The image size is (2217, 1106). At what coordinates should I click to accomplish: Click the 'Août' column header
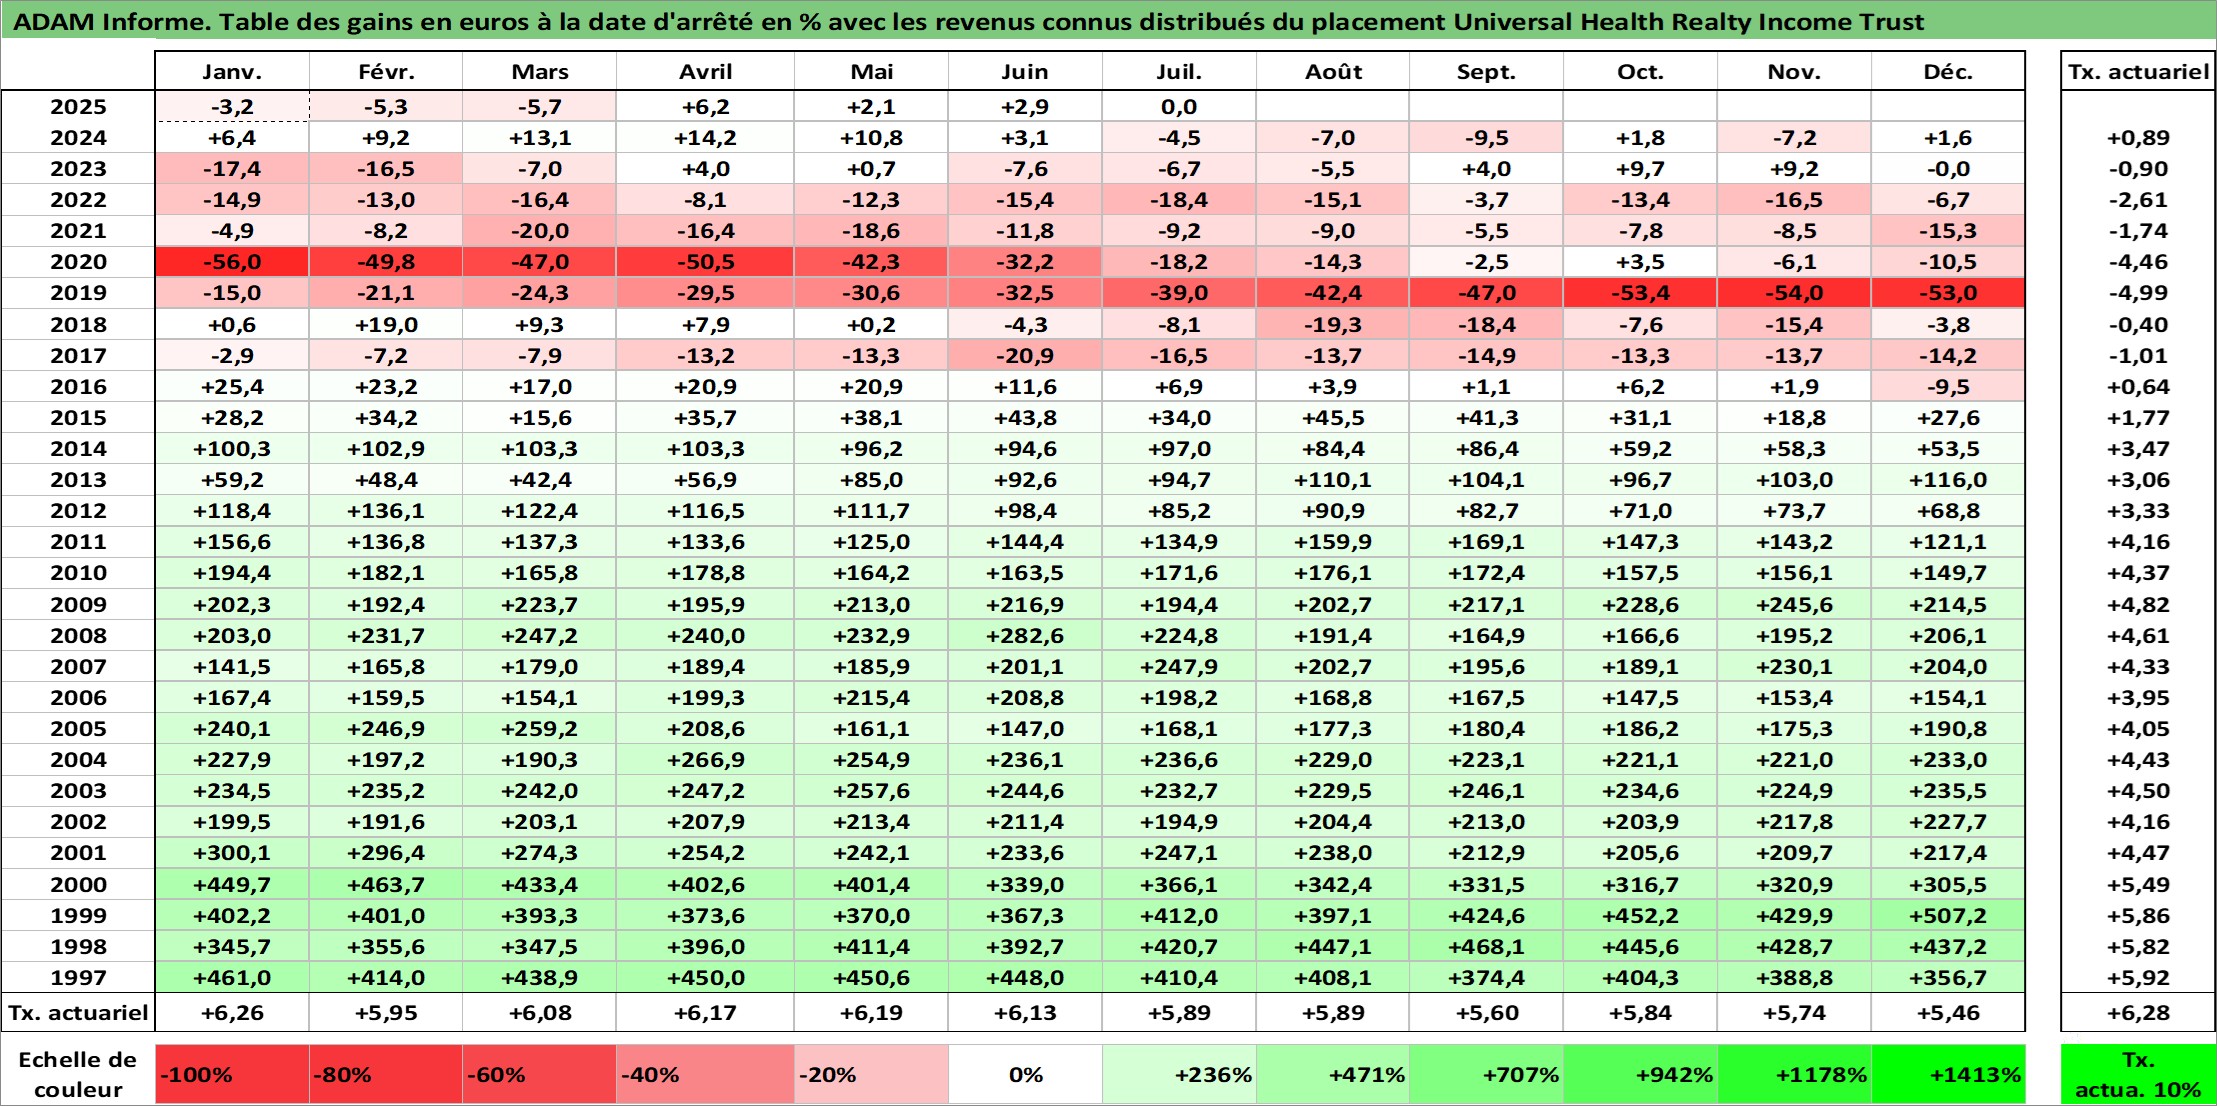point(1333,72)
